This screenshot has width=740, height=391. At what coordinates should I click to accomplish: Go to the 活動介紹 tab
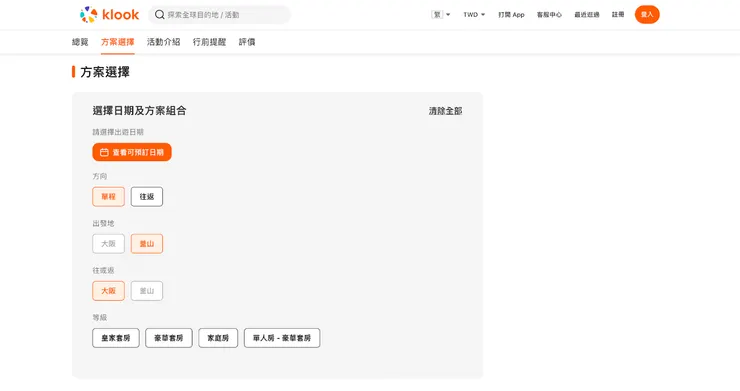pyautogui.click(x=163, y=42)
